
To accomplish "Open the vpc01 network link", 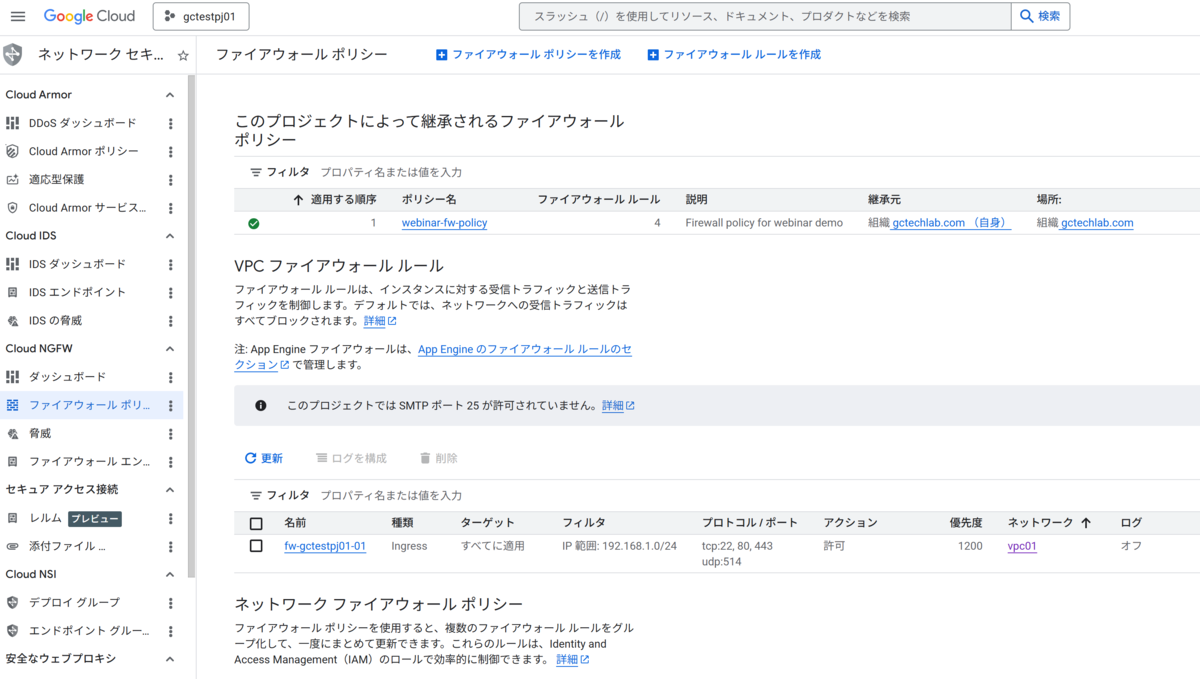I will point(1022,546).
